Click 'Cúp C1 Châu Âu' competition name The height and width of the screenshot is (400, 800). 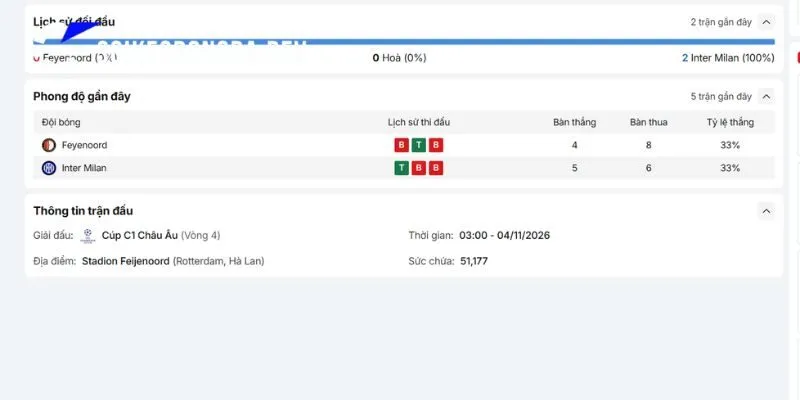pyautogui.click(x=140, y=236)
